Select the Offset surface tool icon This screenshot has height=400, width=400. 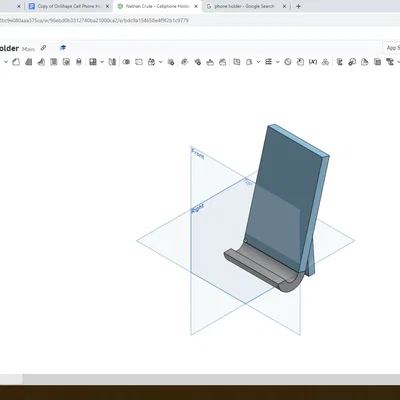[237, 62]
